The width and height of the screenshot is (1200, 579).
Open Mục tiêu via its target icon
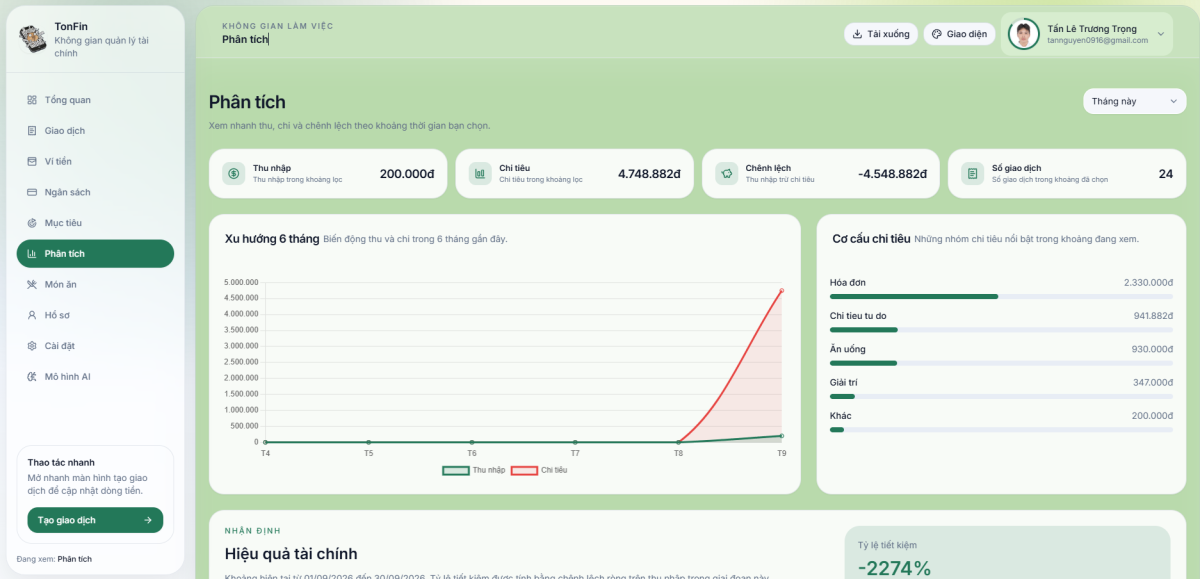(x=32, y=223)
